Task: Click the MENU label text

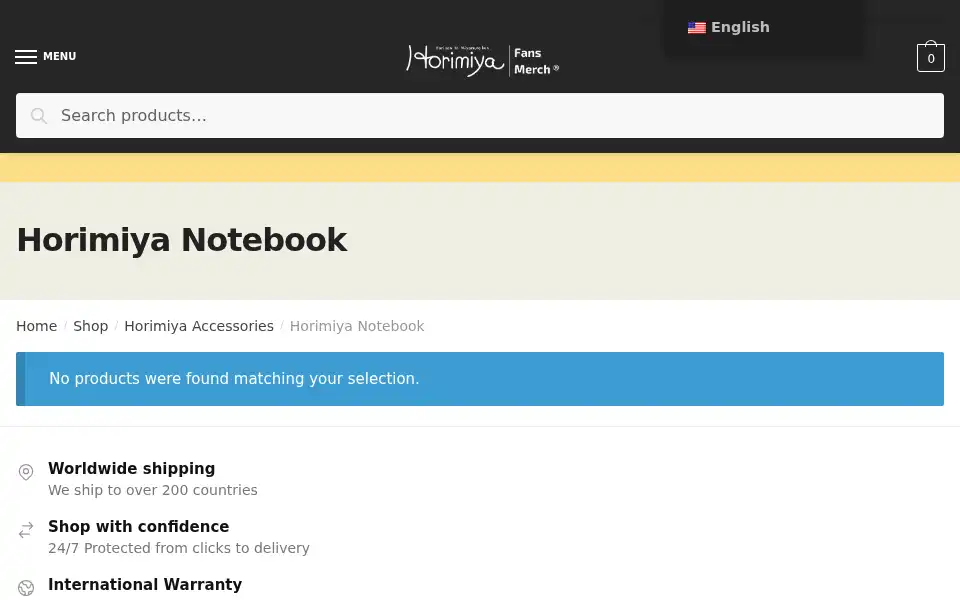Action: [59, 56]
